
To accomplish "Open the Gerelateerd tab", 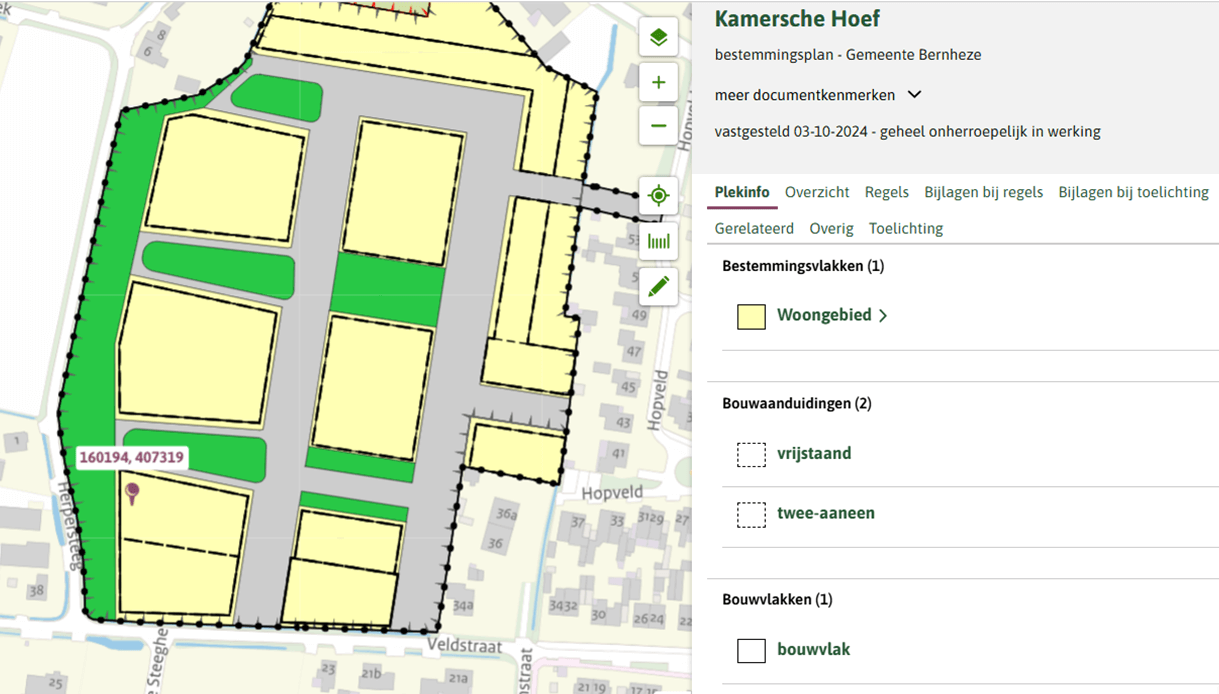I will pos(754,228).
